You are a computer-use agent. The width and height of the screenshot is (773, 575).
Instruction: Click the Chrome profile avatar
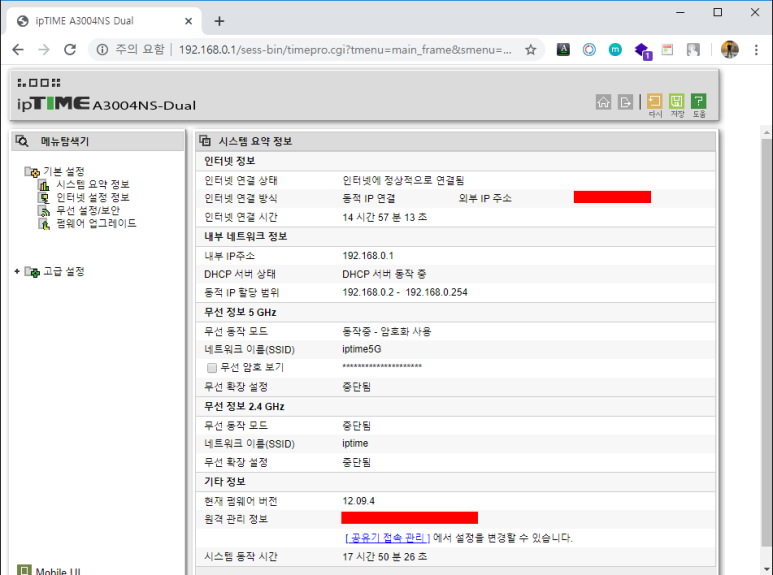(x=730, y=49)
